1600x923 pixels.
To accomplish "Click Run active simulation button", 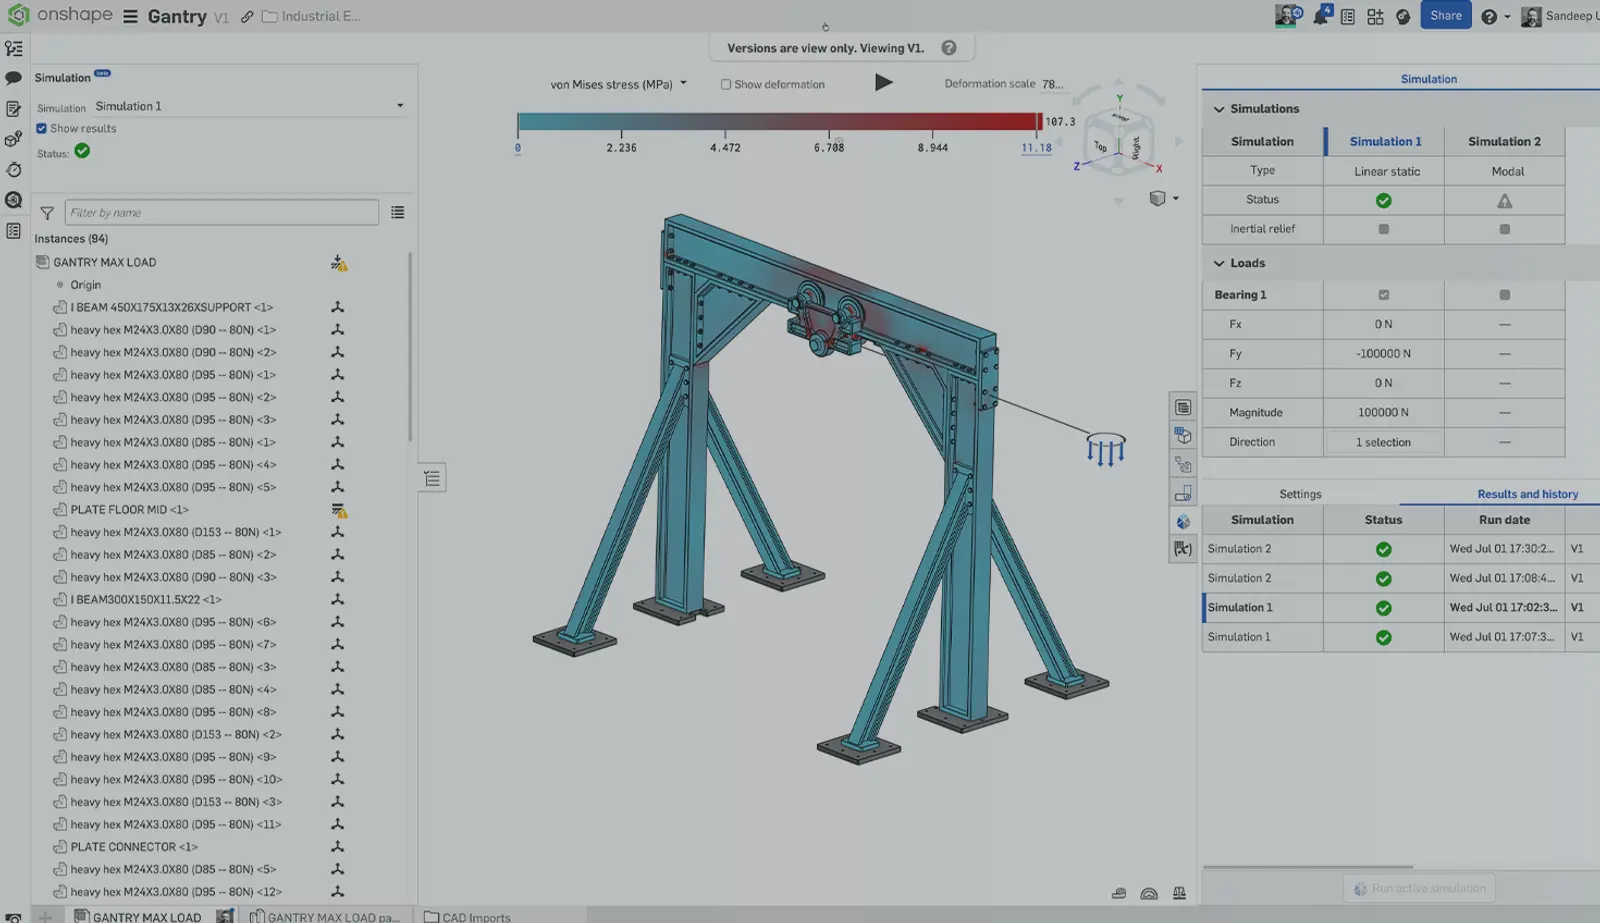I will pos(1420,888).
